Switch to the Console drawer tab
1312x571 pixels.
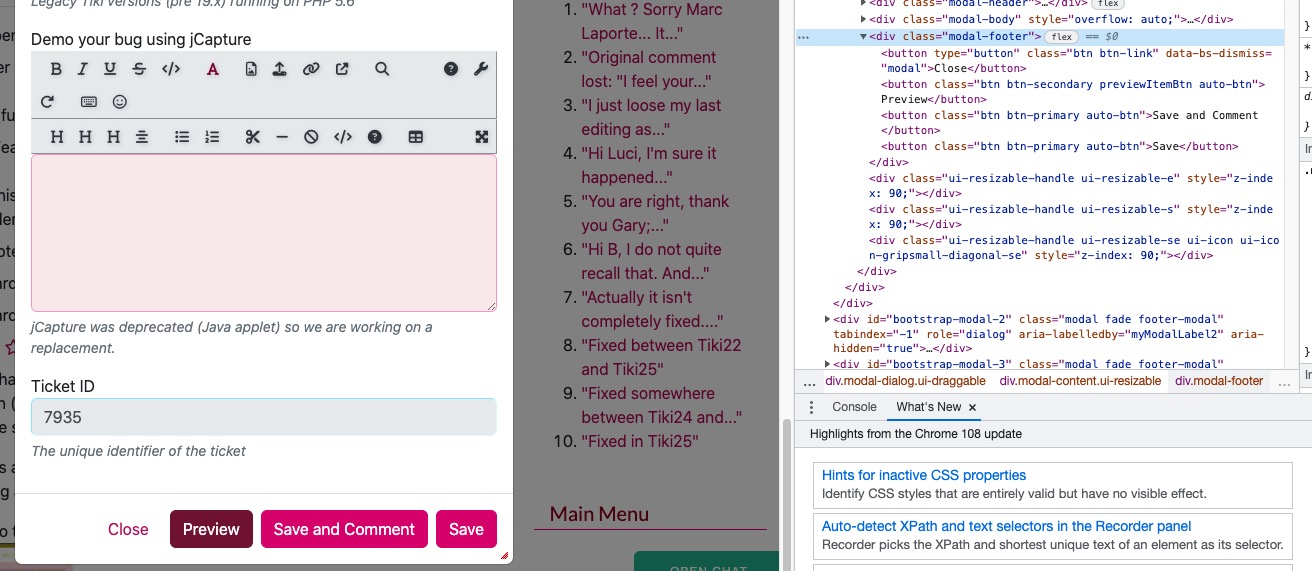854,407
